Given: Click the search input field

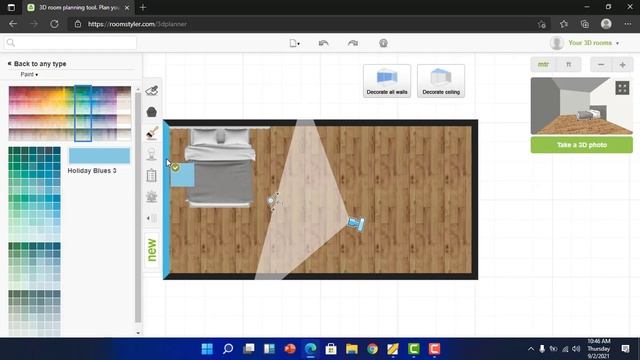Looking at the screenshot, I should point(70,43).
